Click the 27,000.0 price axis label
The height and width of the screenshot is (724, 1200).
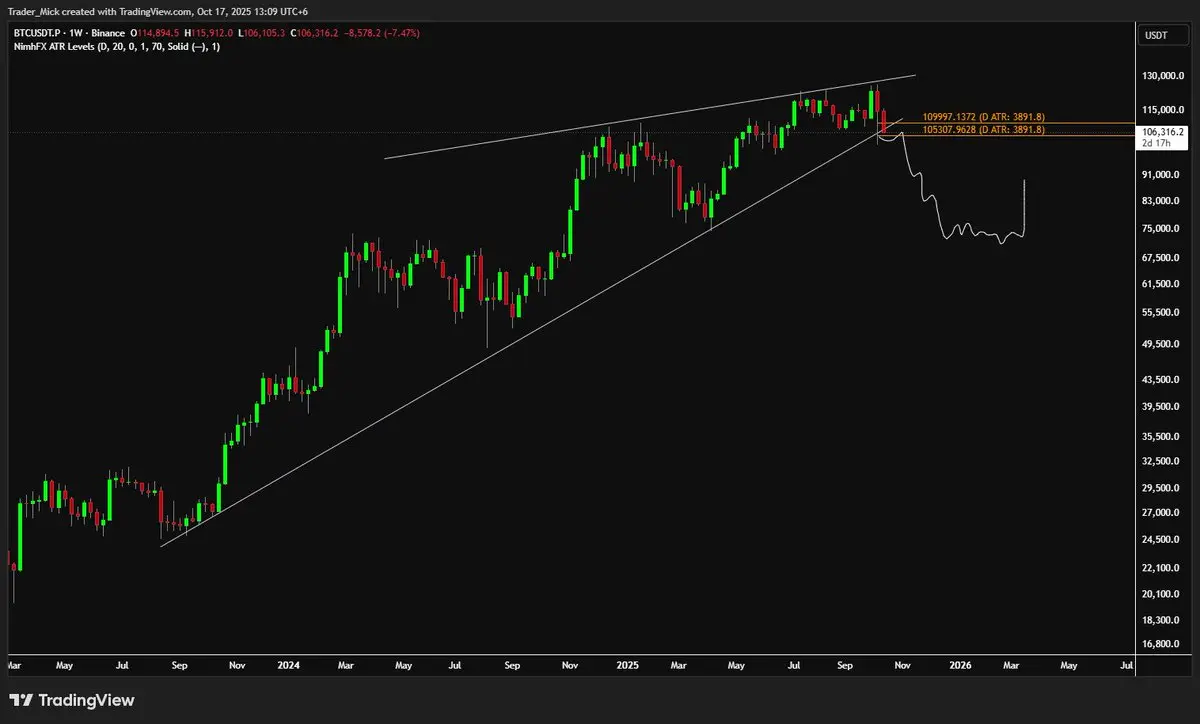point(1162,513)
